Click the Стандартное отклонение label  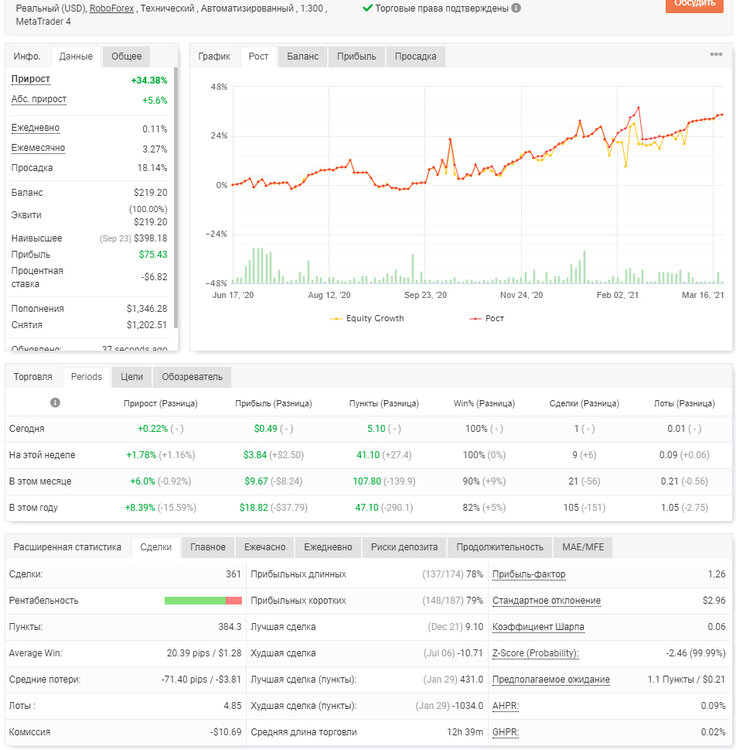tap(546, 601)
